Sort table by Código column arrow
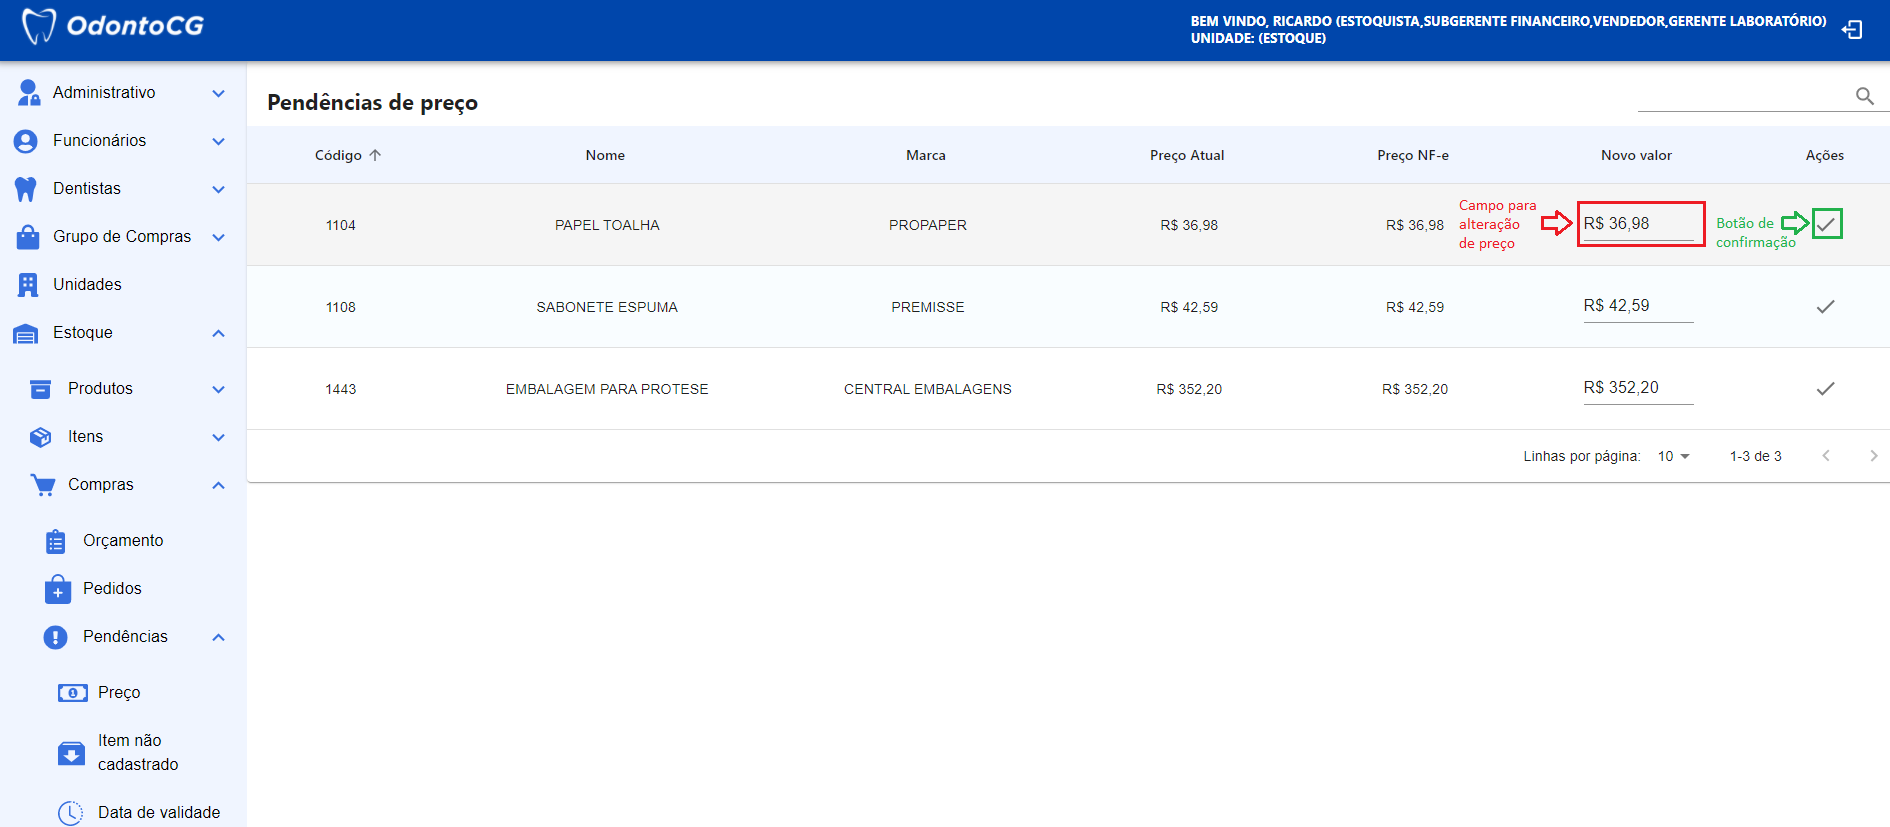 pyautogui.click(x=375, y=155)
